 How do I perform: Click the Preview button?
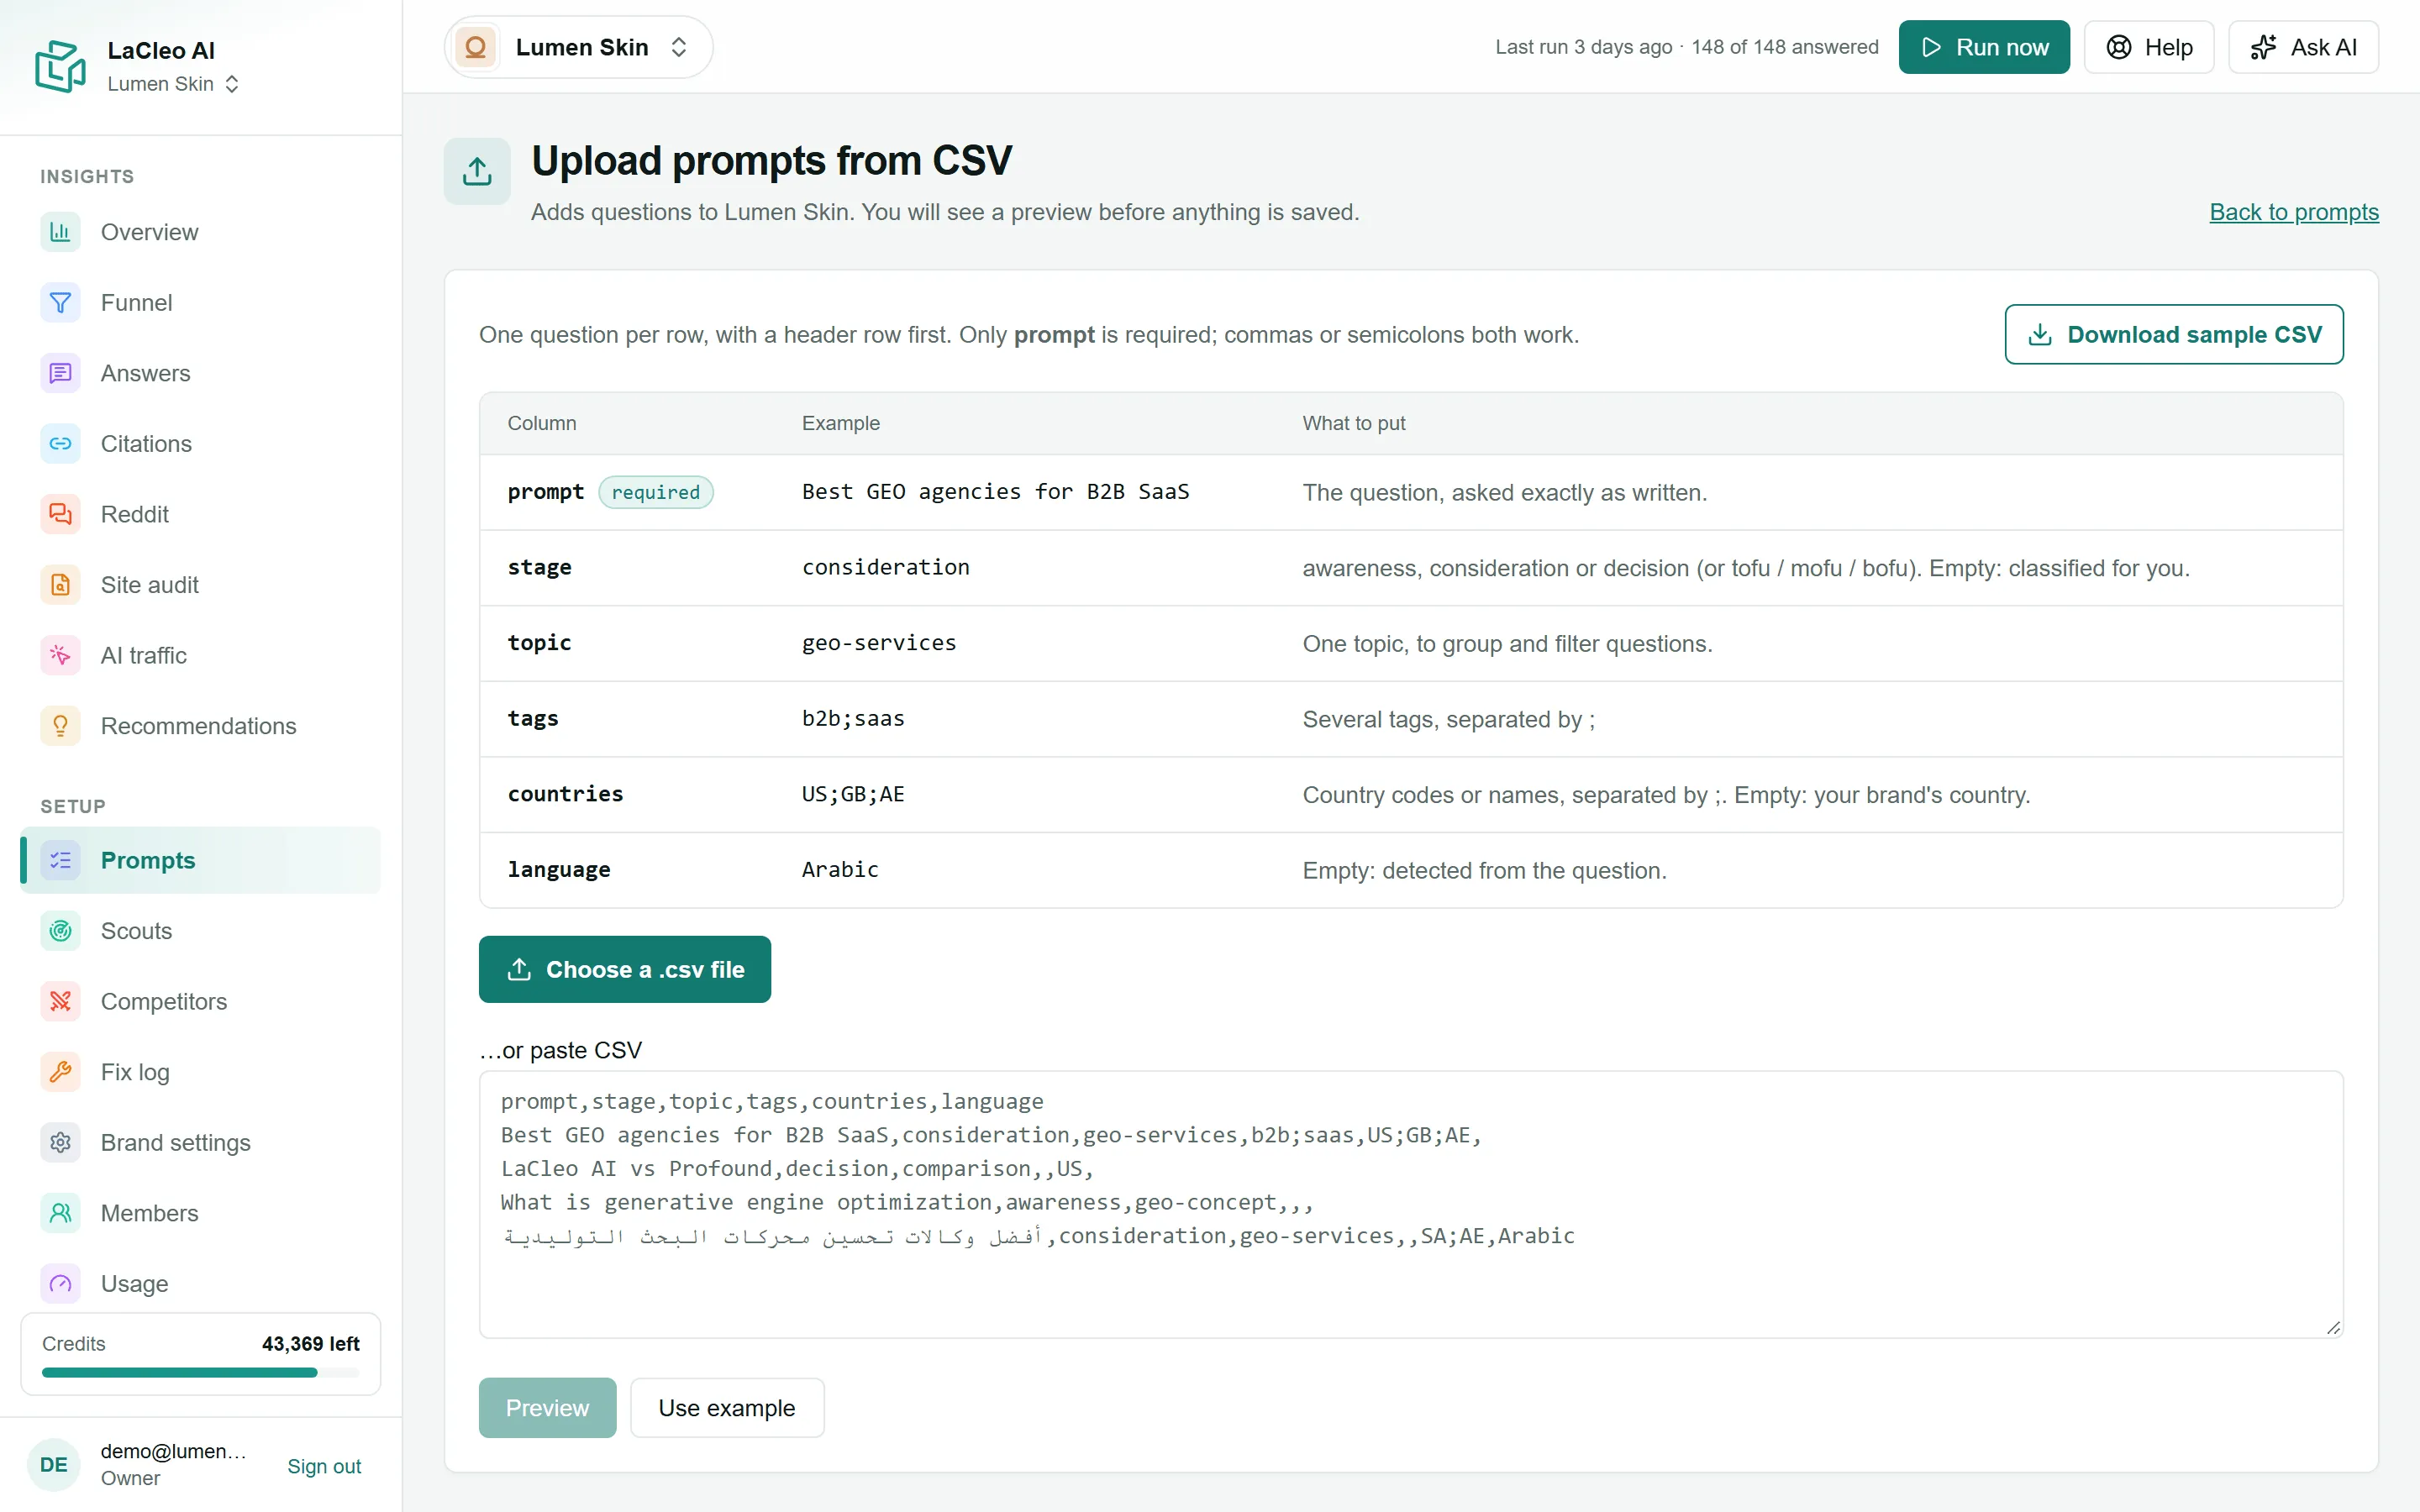click(x=547, y=1408)
